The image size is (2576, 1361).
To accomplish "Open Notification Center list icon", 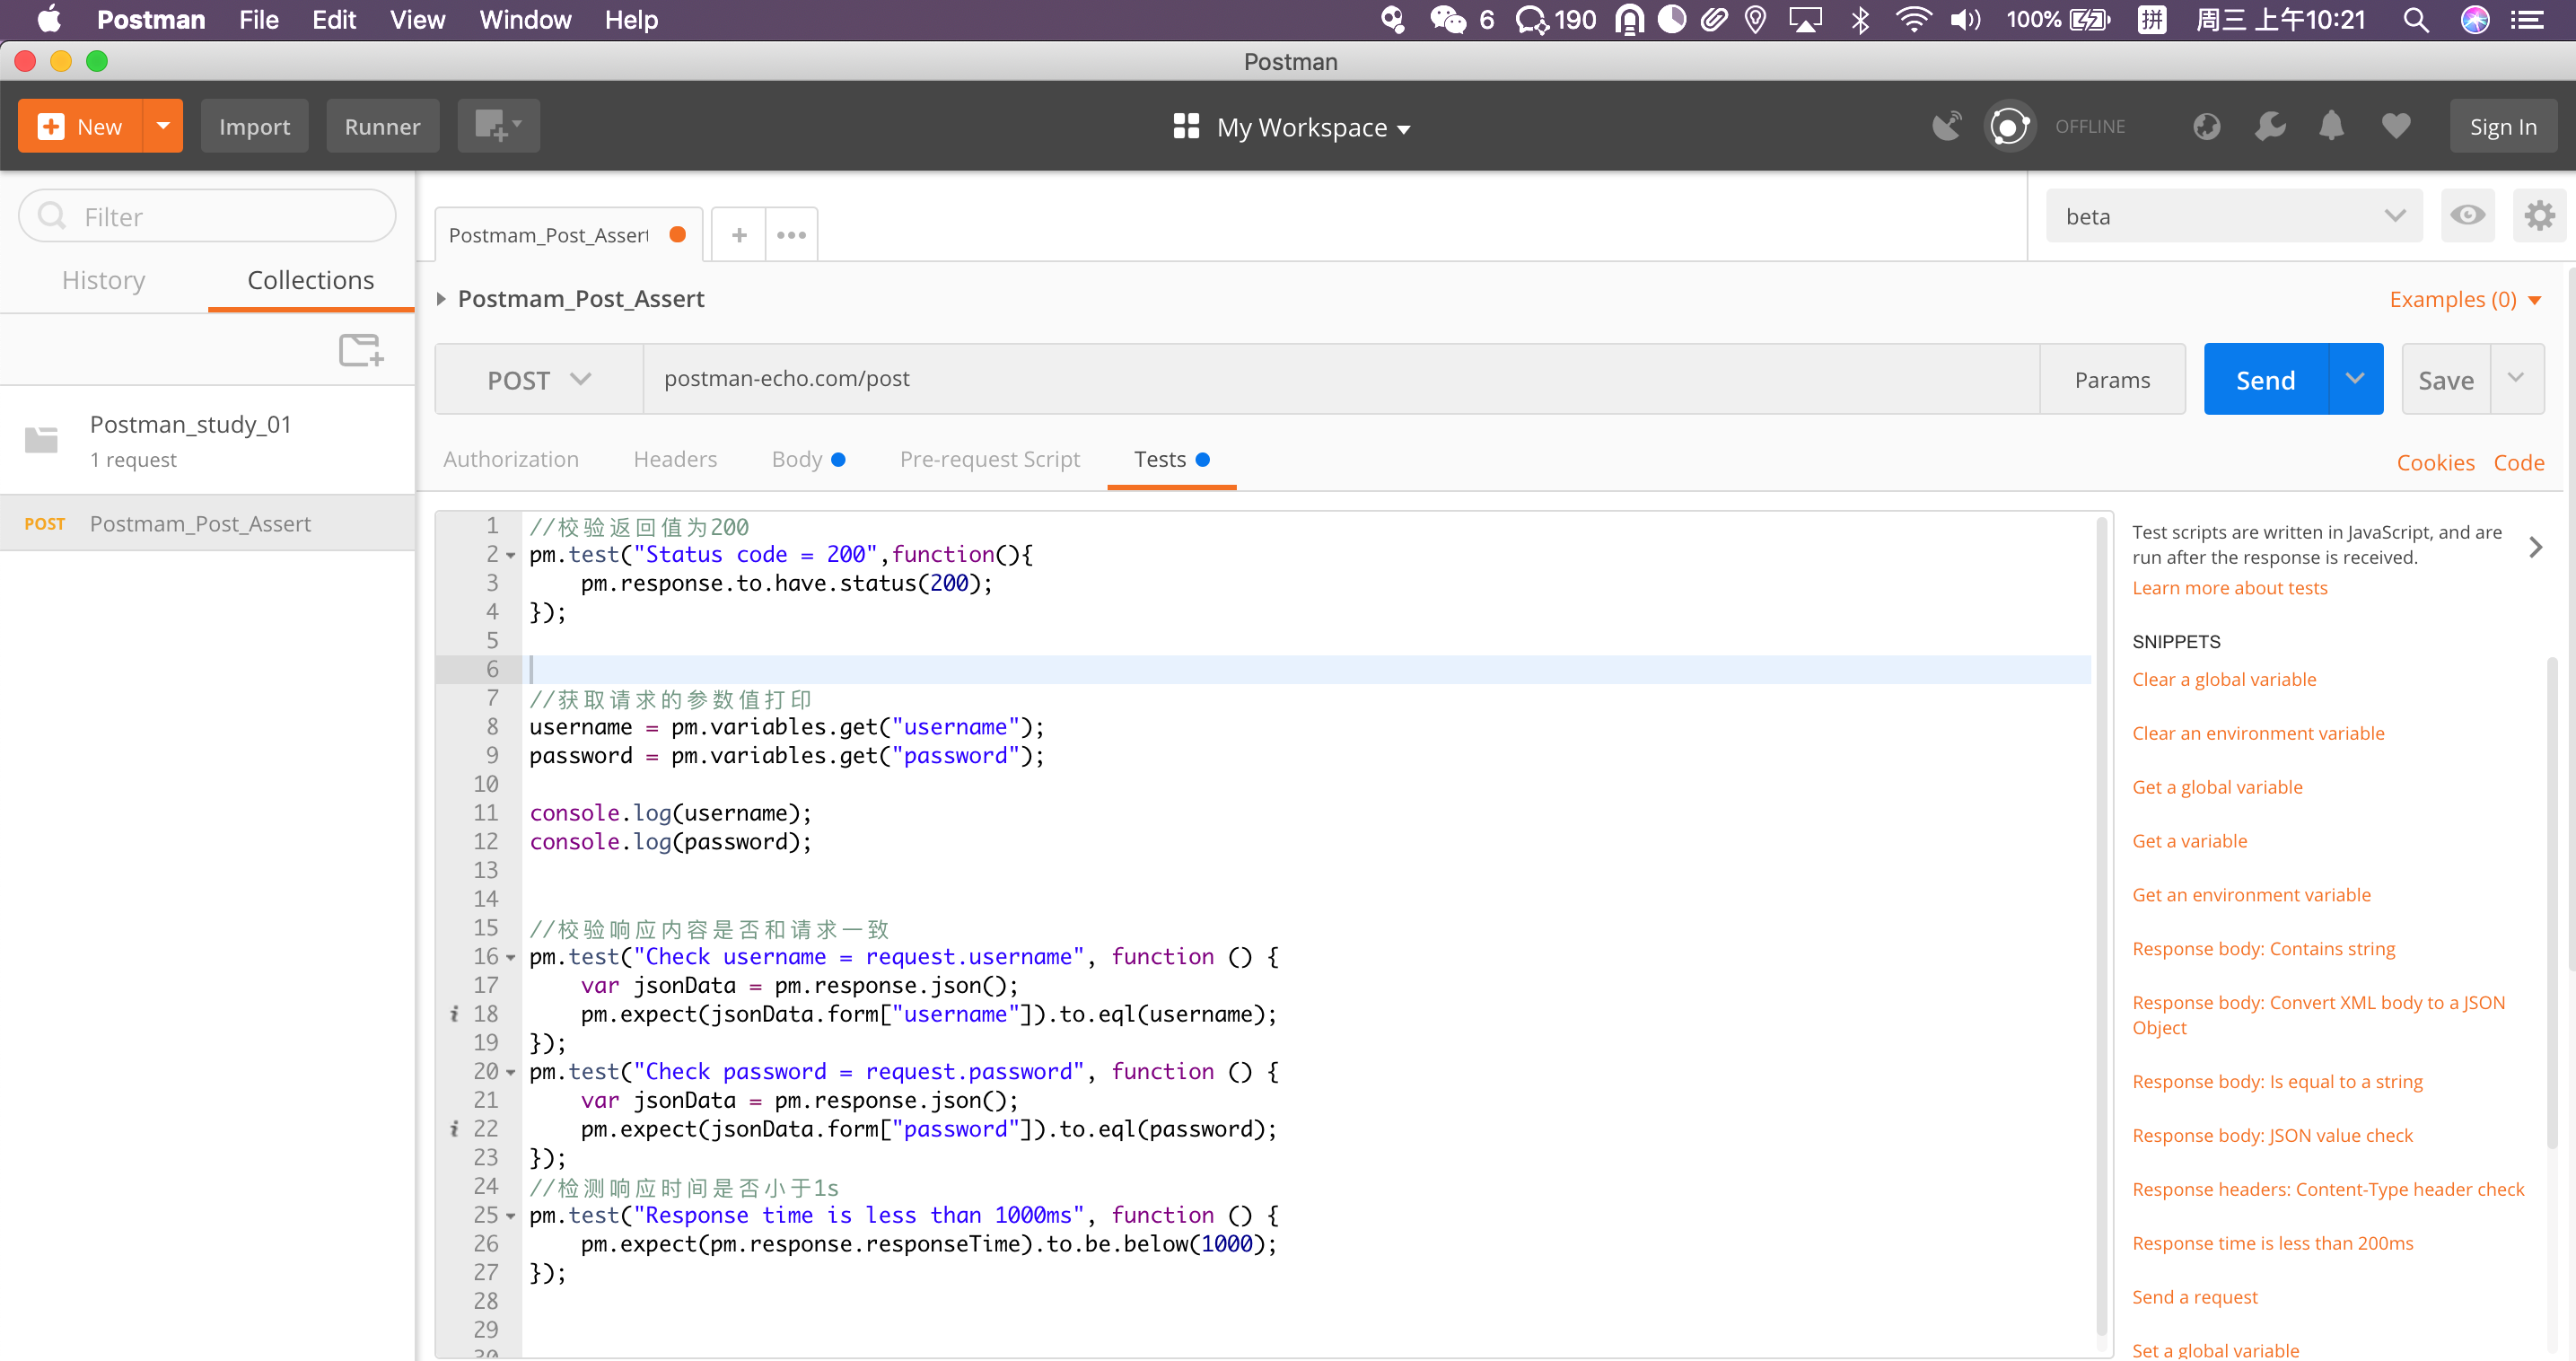I will pyautogui.click(x=2527, y=20).
